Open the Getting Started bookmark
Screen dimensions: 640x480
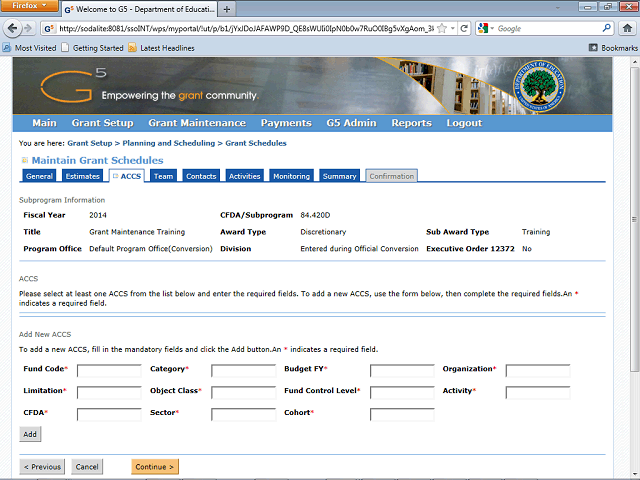click(x=92, y=48)
